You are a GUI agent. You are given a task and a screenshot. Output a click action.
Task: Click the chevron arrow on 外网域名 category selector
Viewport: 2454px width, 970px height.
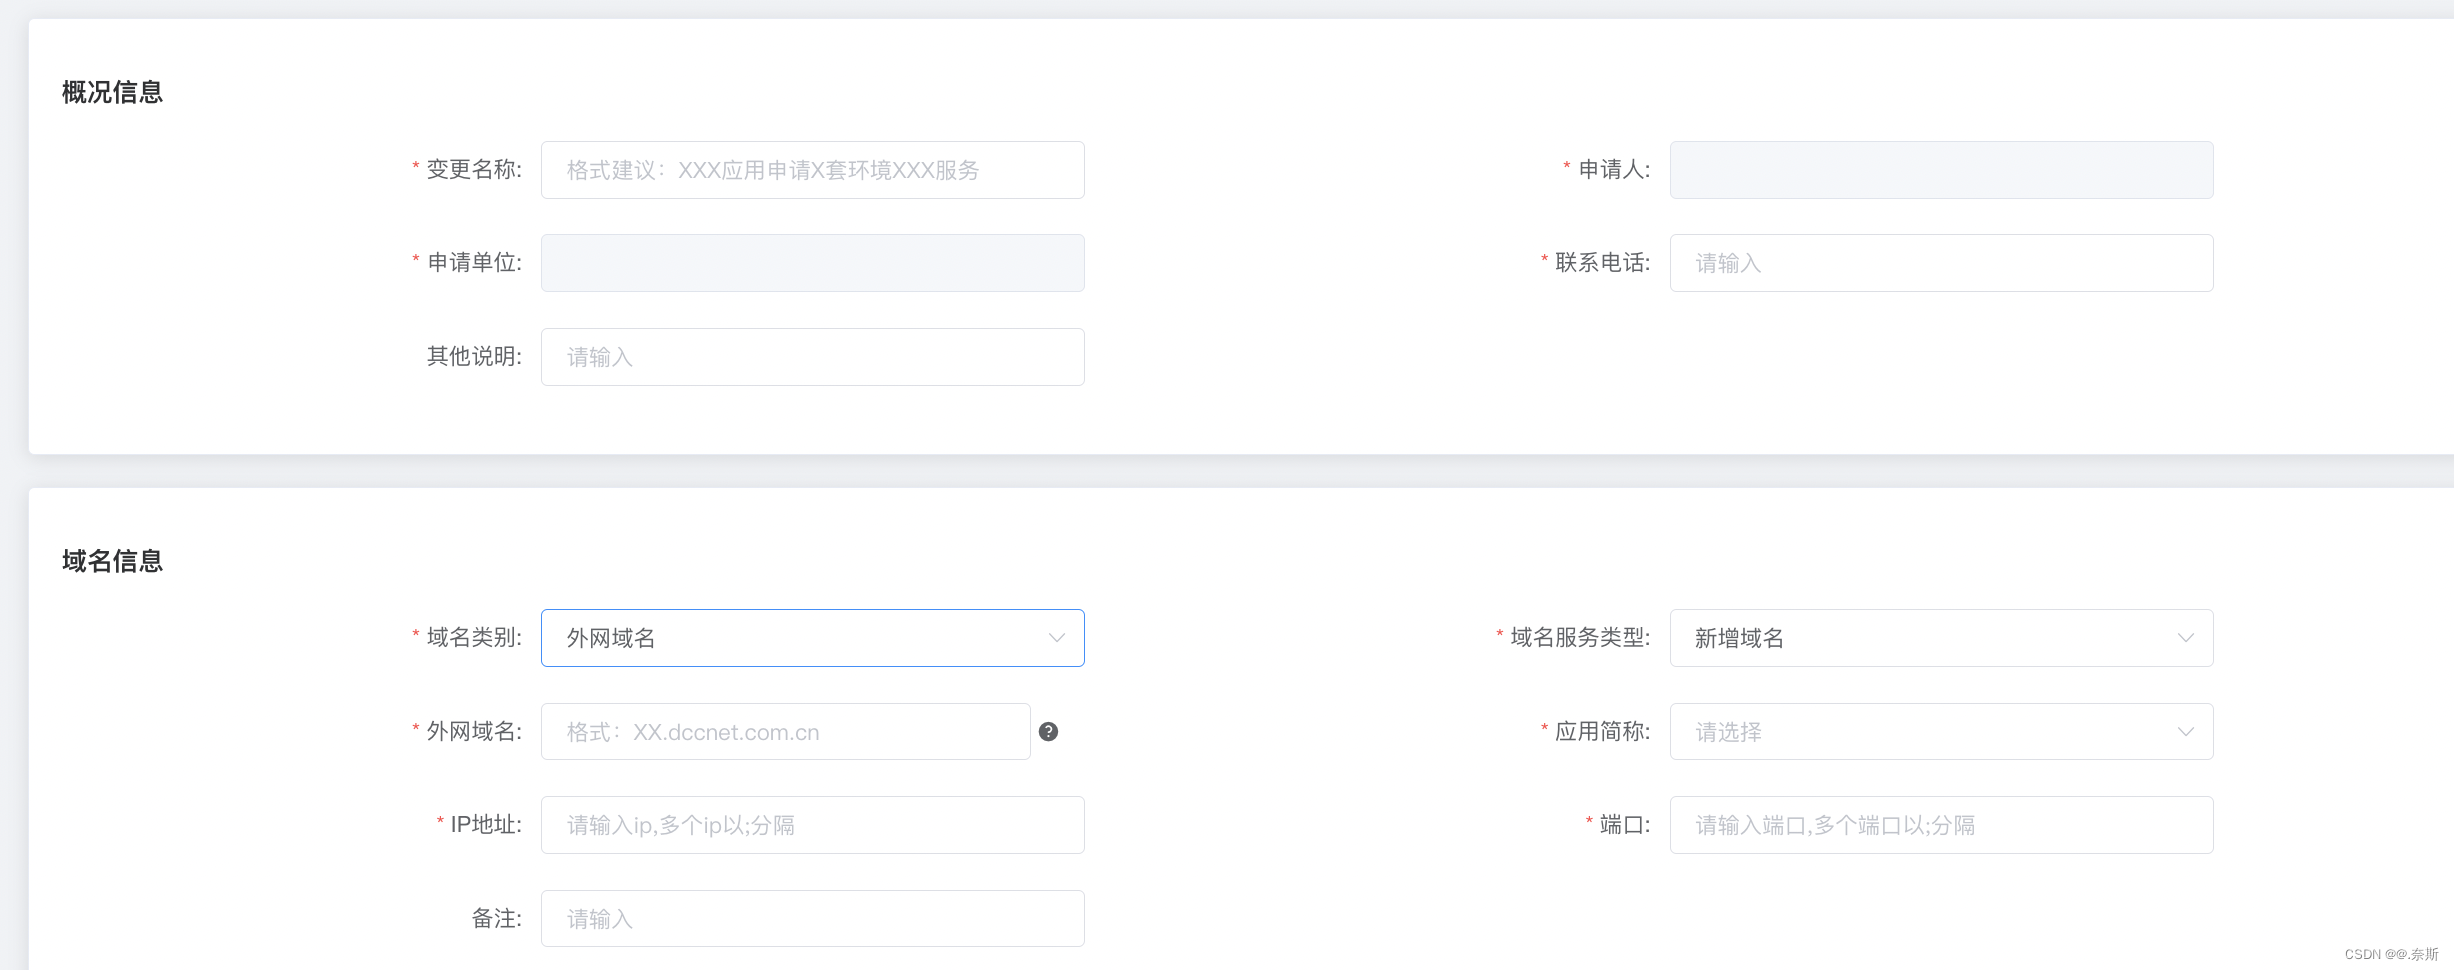pyautogui.click(x=1056, y=637)
